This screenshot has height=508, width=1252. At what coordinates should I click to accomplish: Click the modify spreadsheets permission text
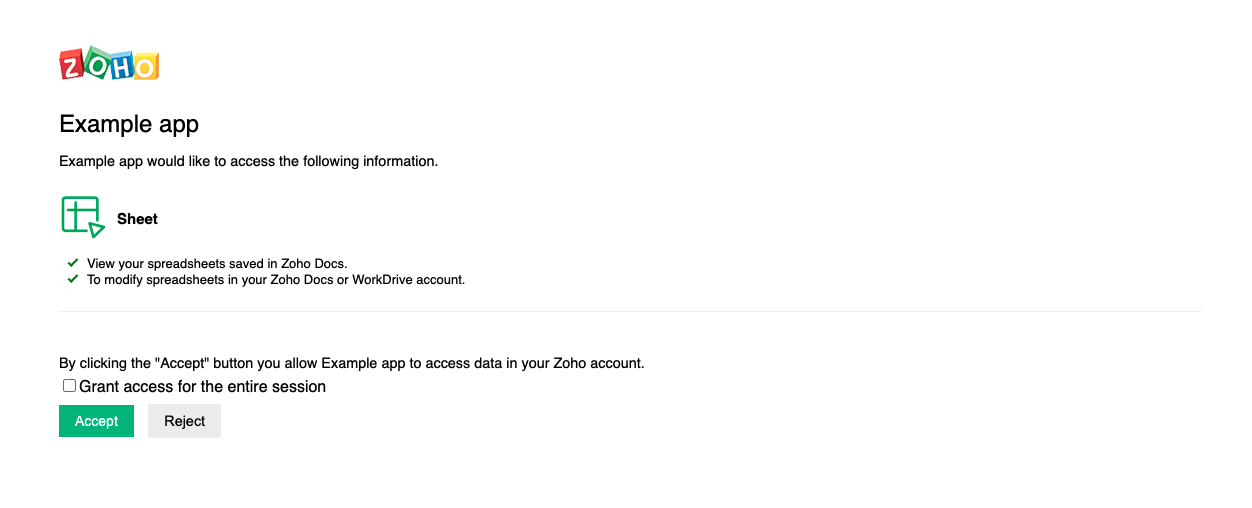276,280
